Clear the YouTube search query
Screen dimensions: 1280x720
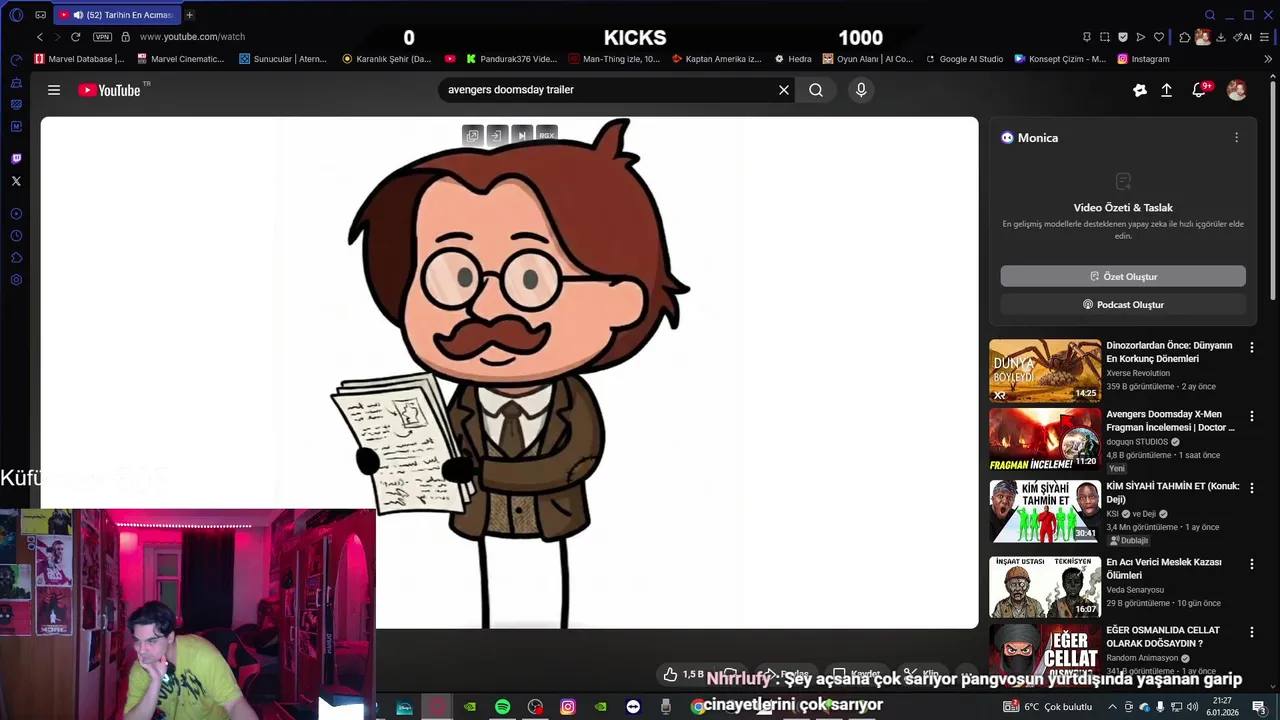(784, 90)
